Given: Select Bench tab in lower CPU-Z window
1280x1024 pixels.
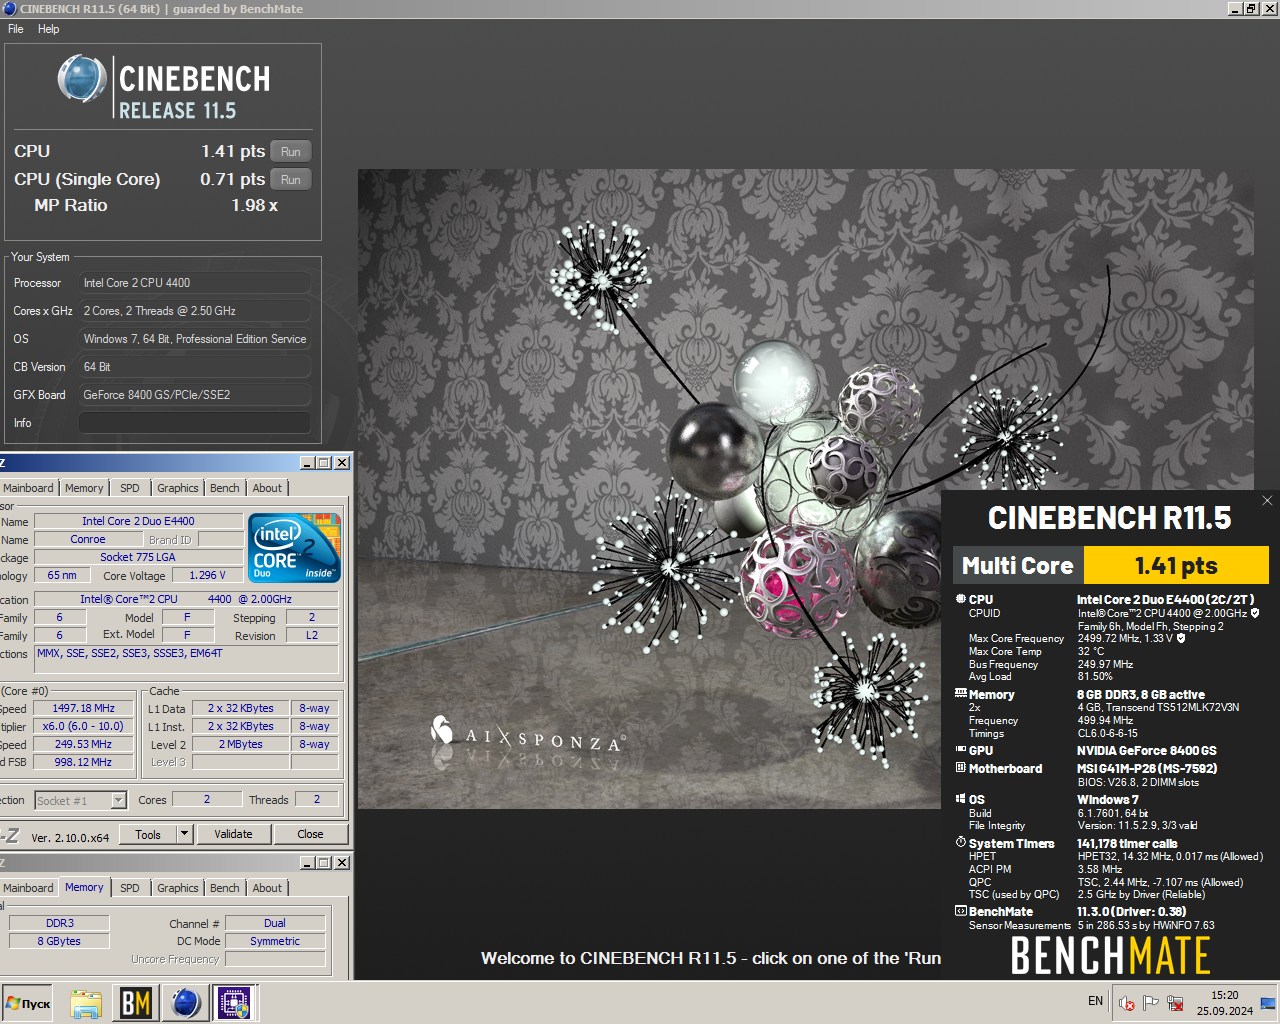Looking at the screenshot, I should [225, 888].
